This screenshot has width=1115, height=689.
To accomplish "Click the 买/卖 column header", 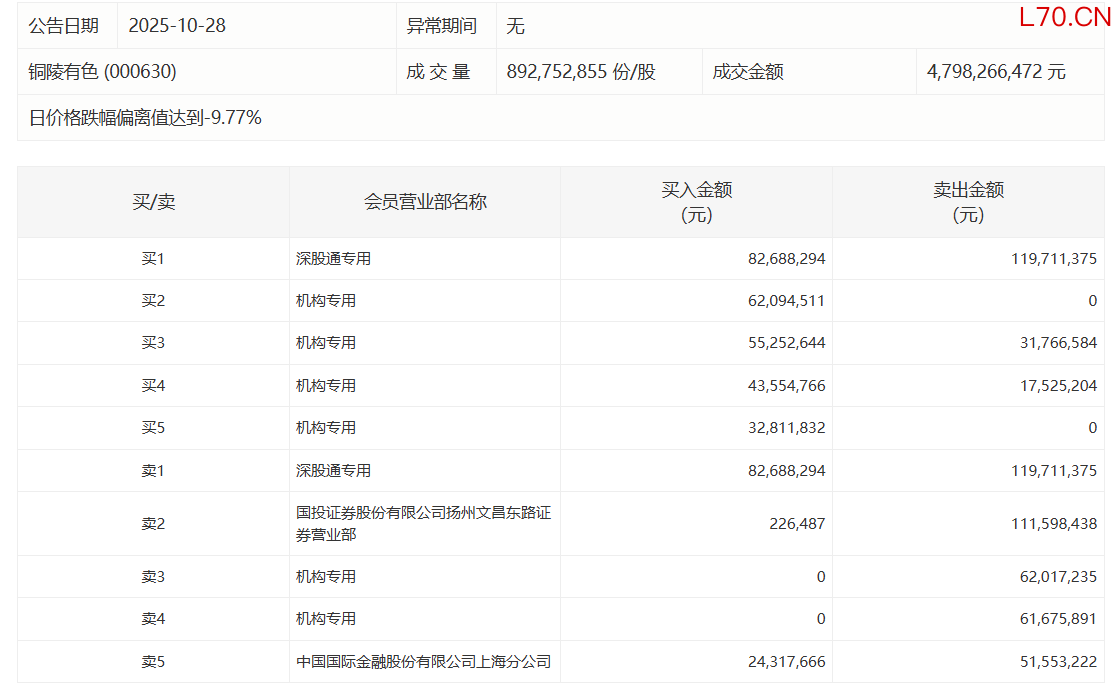I will pyautogui.click(x=153, y=202).
